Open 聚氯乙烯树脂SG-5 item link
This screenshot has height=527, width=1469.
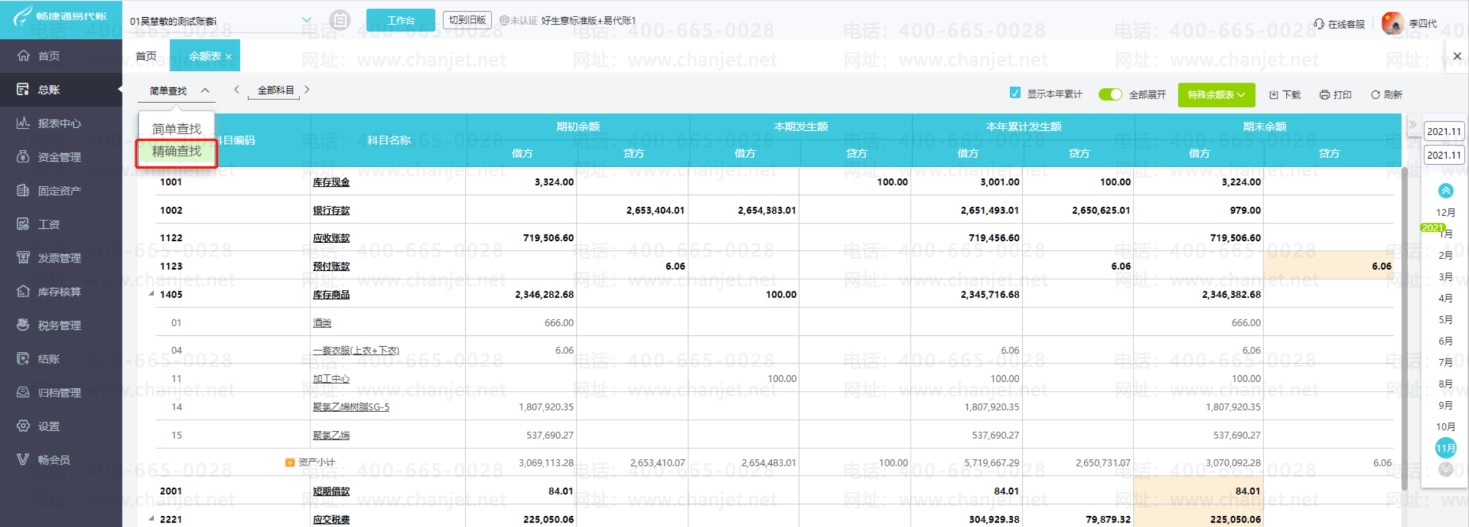[x=351, y=407]
